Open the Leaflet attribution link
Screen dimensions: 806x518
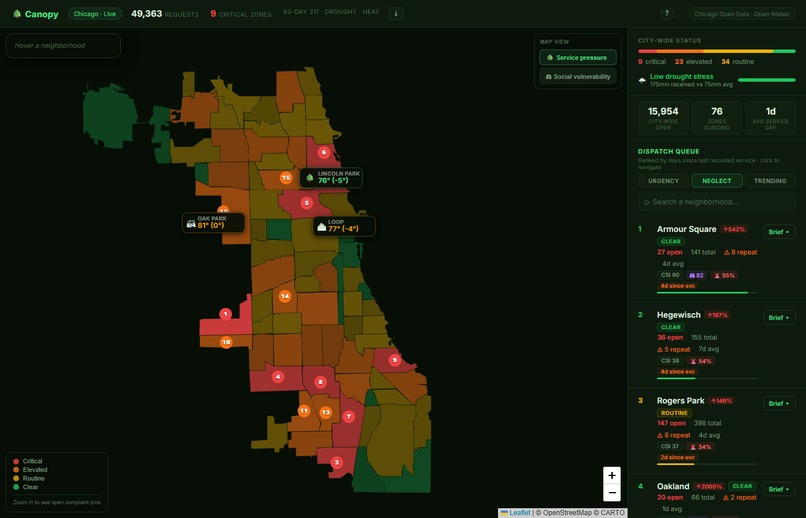click(x=516, y=512)
